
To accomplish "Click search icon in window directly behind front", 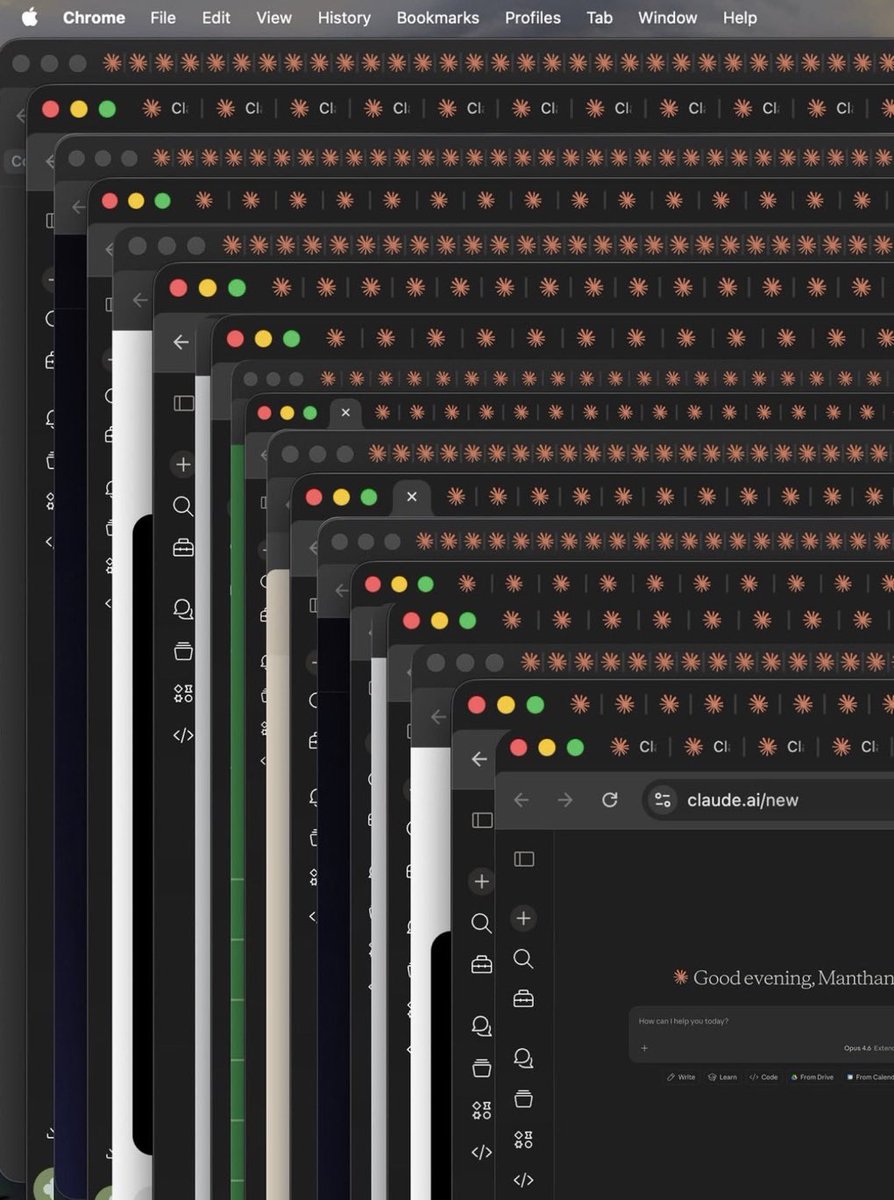I will pyautogui.click(x=481, y=923).
